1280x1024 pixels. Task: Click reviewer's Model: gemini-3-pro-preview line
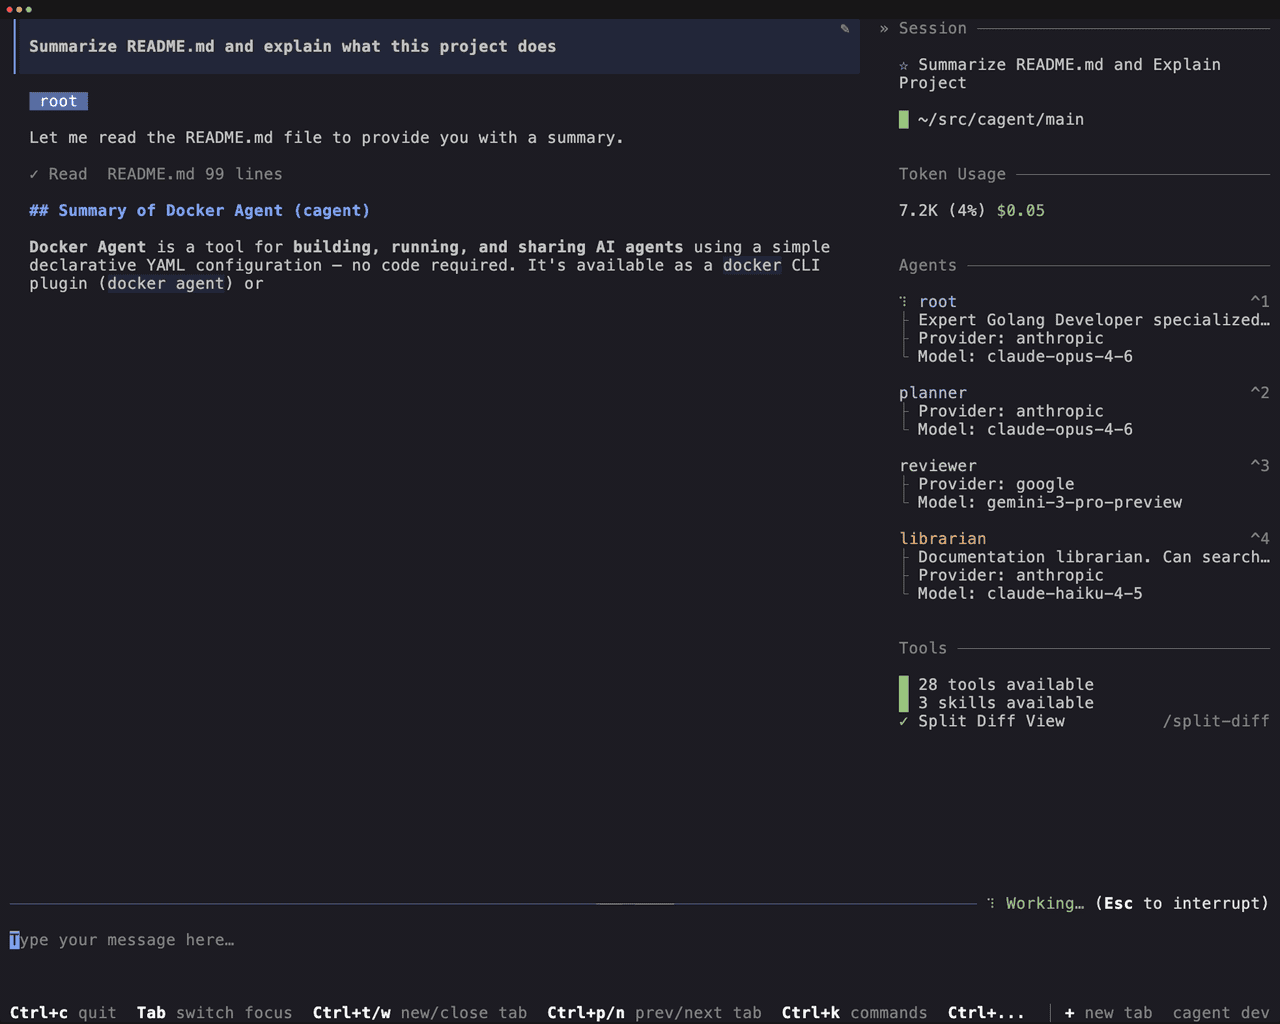(x=1050, y=503)
